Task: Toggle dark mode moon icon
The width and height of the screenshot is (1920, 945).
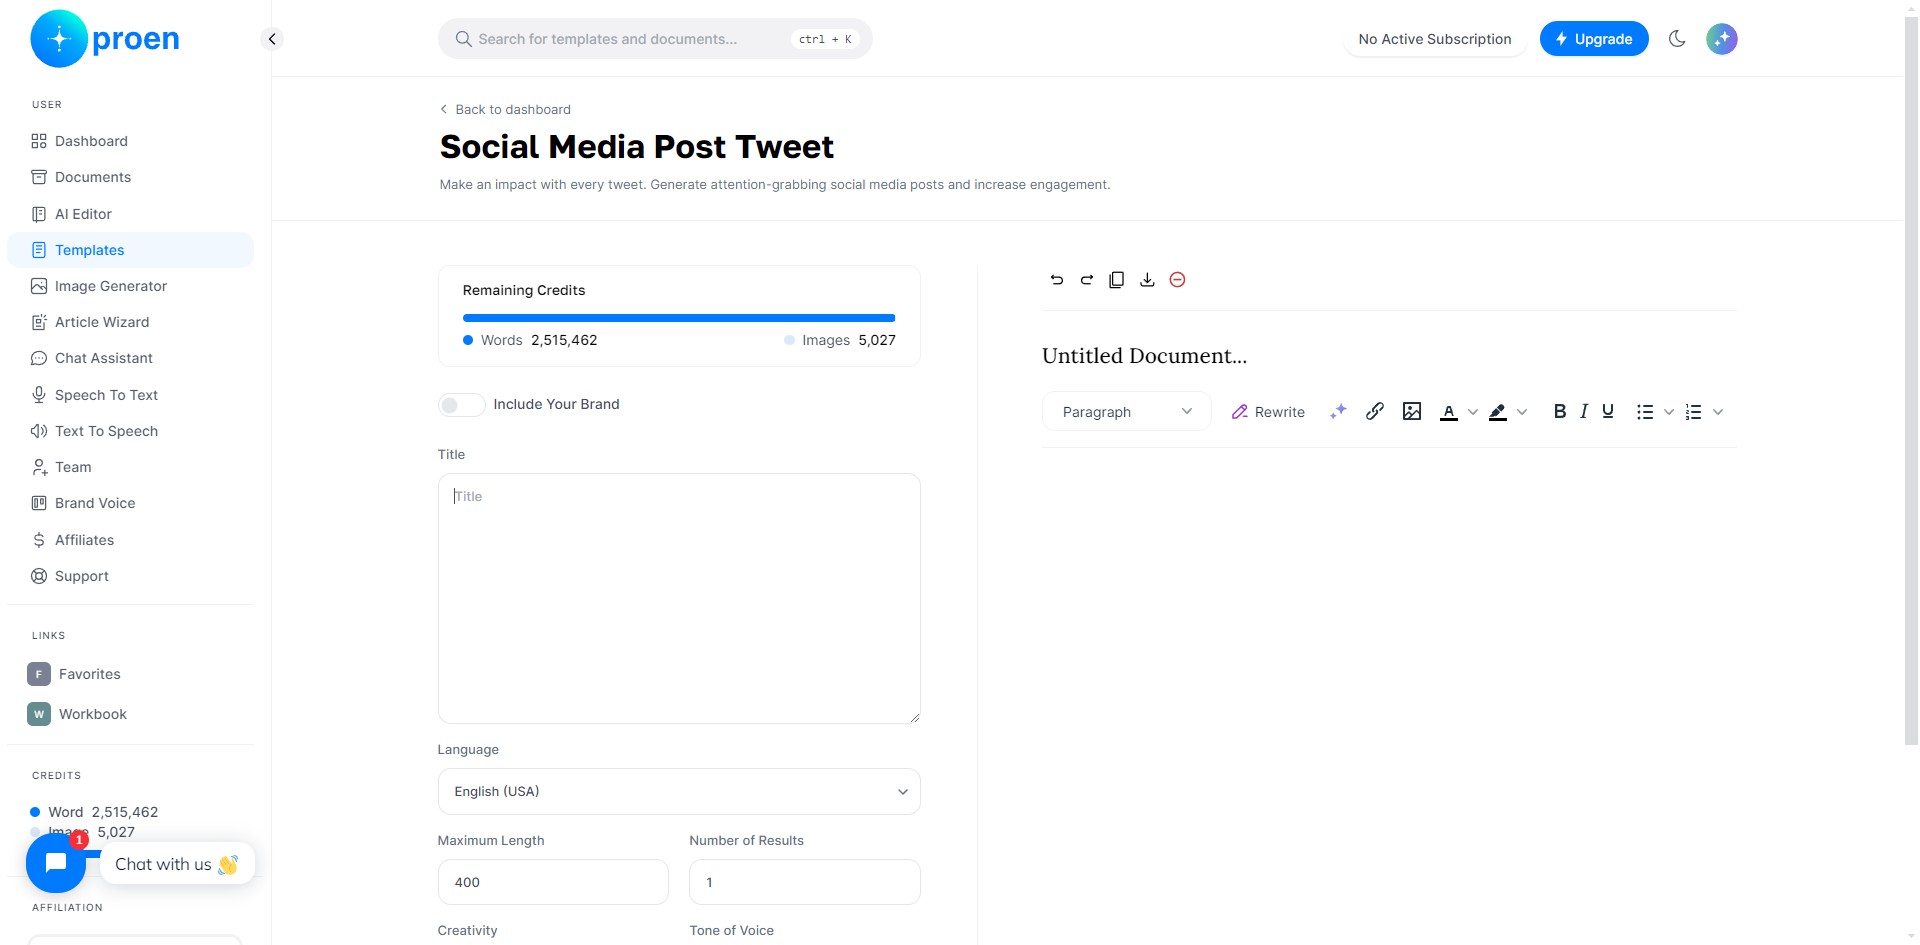Action: pyautogui.click(x=1677, y=39)
